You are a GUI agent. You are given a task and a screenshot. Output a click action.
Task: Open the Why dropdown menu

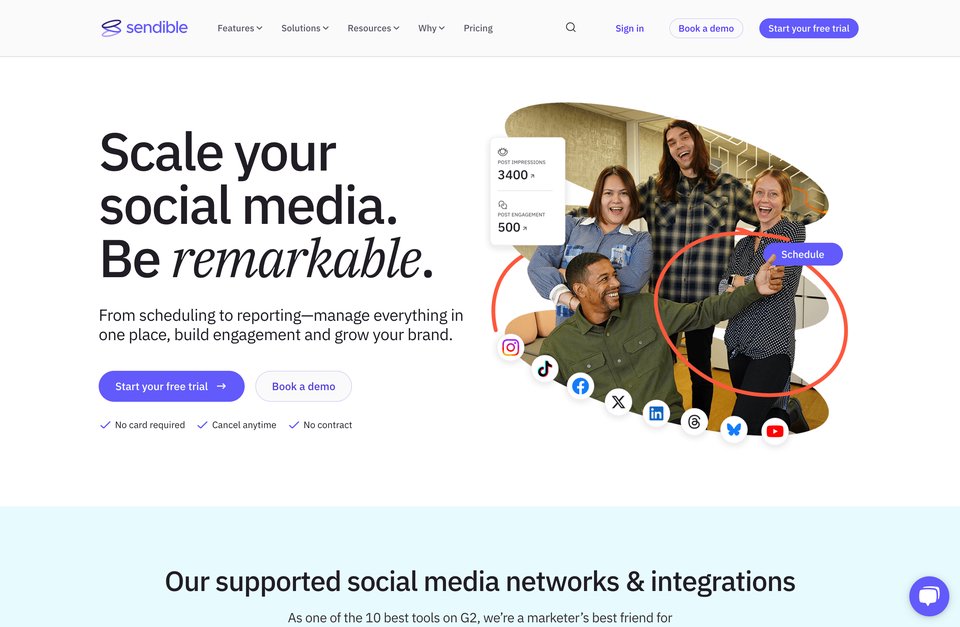(x=432, y=28)
